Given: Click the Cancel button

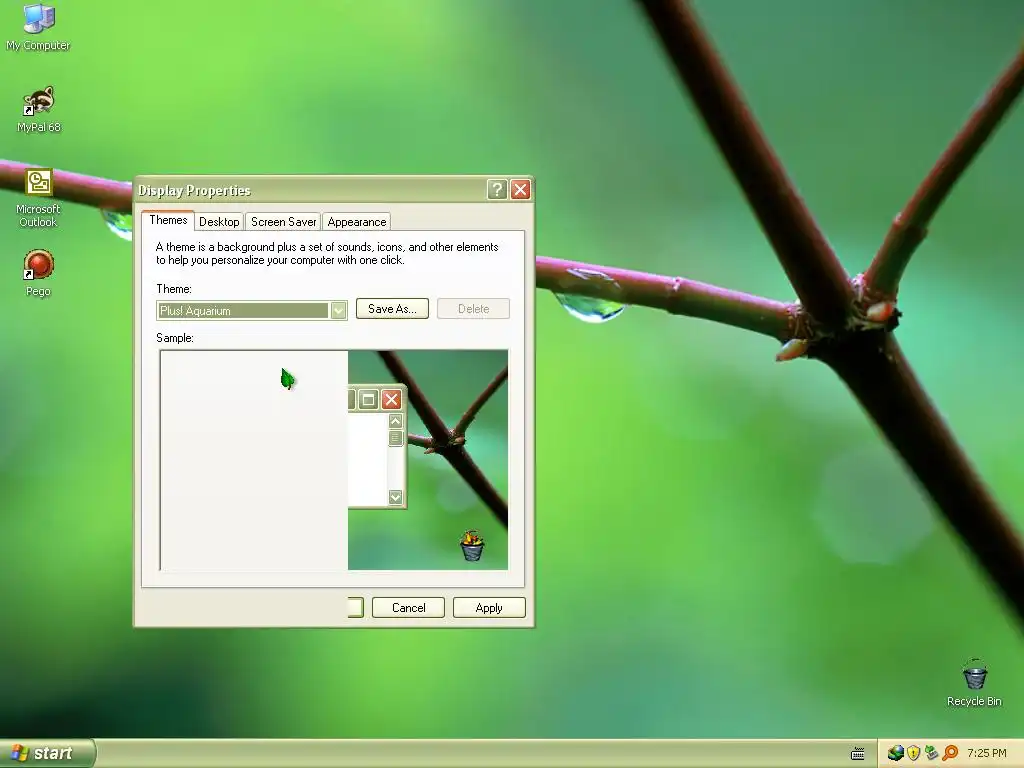Looking at the screenshot, I should [x=408, y=607].
